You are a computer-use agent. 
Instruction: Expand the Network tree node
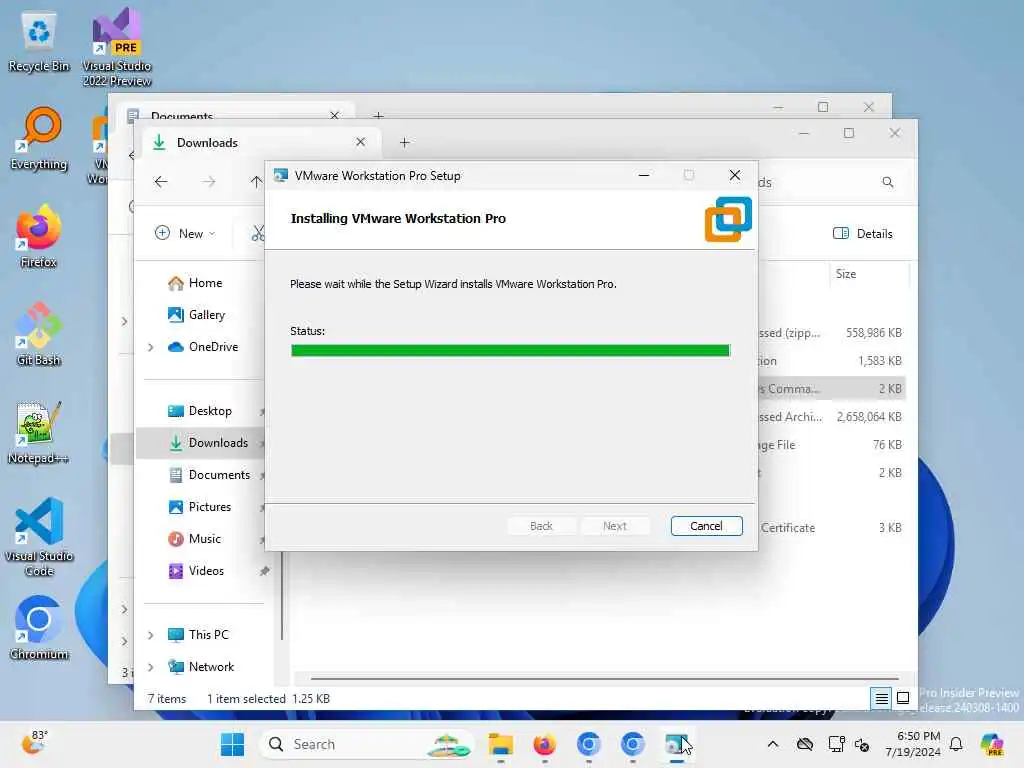point(151,667)
